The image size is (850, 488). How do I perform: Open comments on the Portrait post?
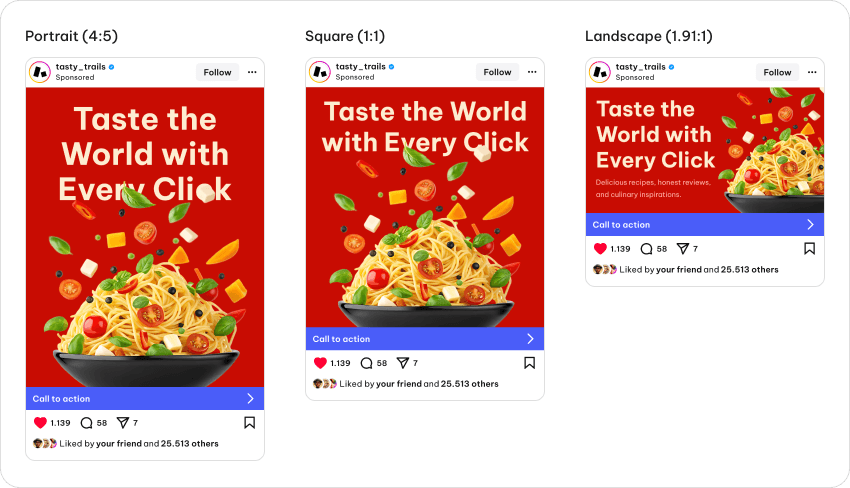pyautogui.click(x=86, y=423)
